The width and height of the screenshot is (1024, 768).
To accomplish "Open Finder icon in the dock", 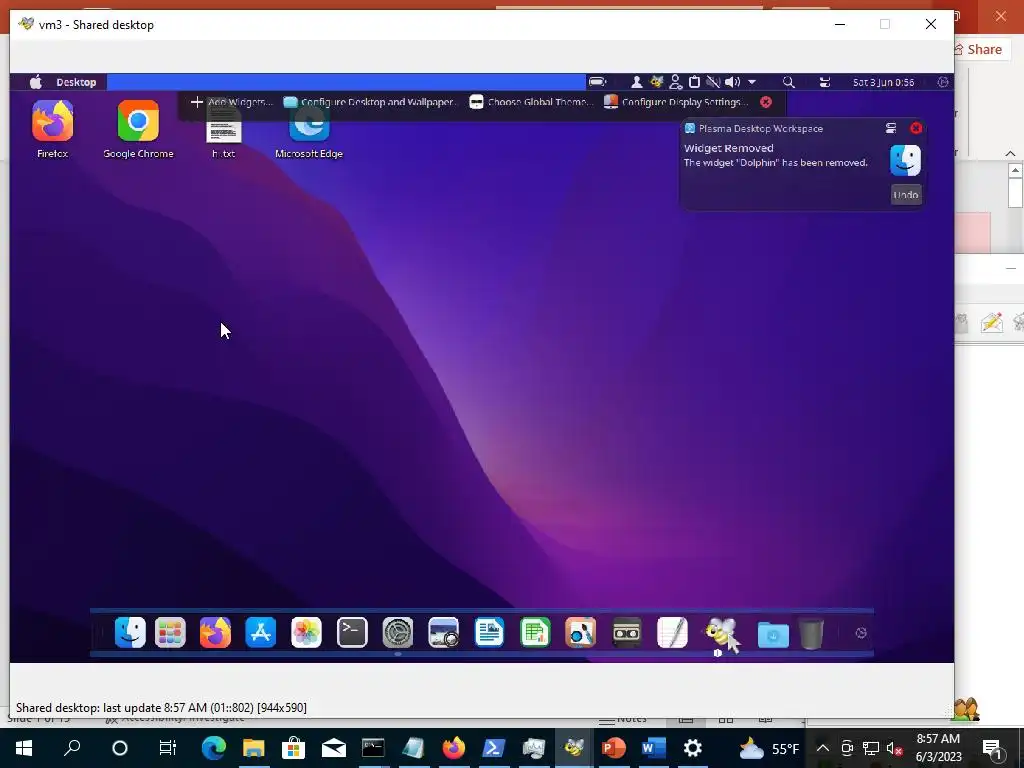I will (x=130, y=632).
